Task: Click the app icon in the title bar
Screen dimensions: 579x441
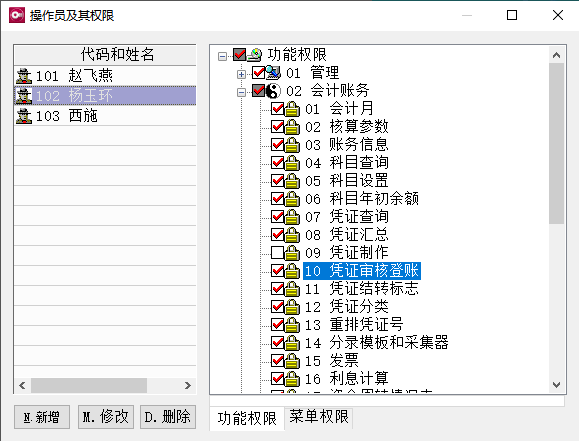Action: point(17,15)
